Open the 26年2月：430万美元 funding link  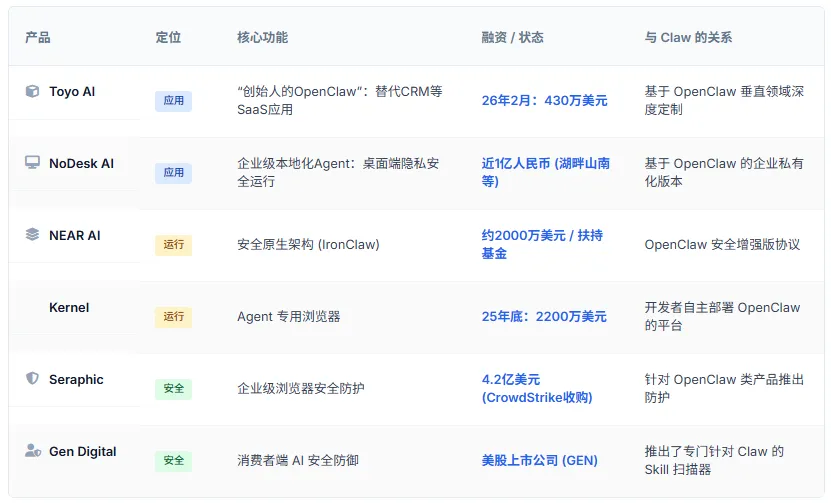click(x=544, y=101)
